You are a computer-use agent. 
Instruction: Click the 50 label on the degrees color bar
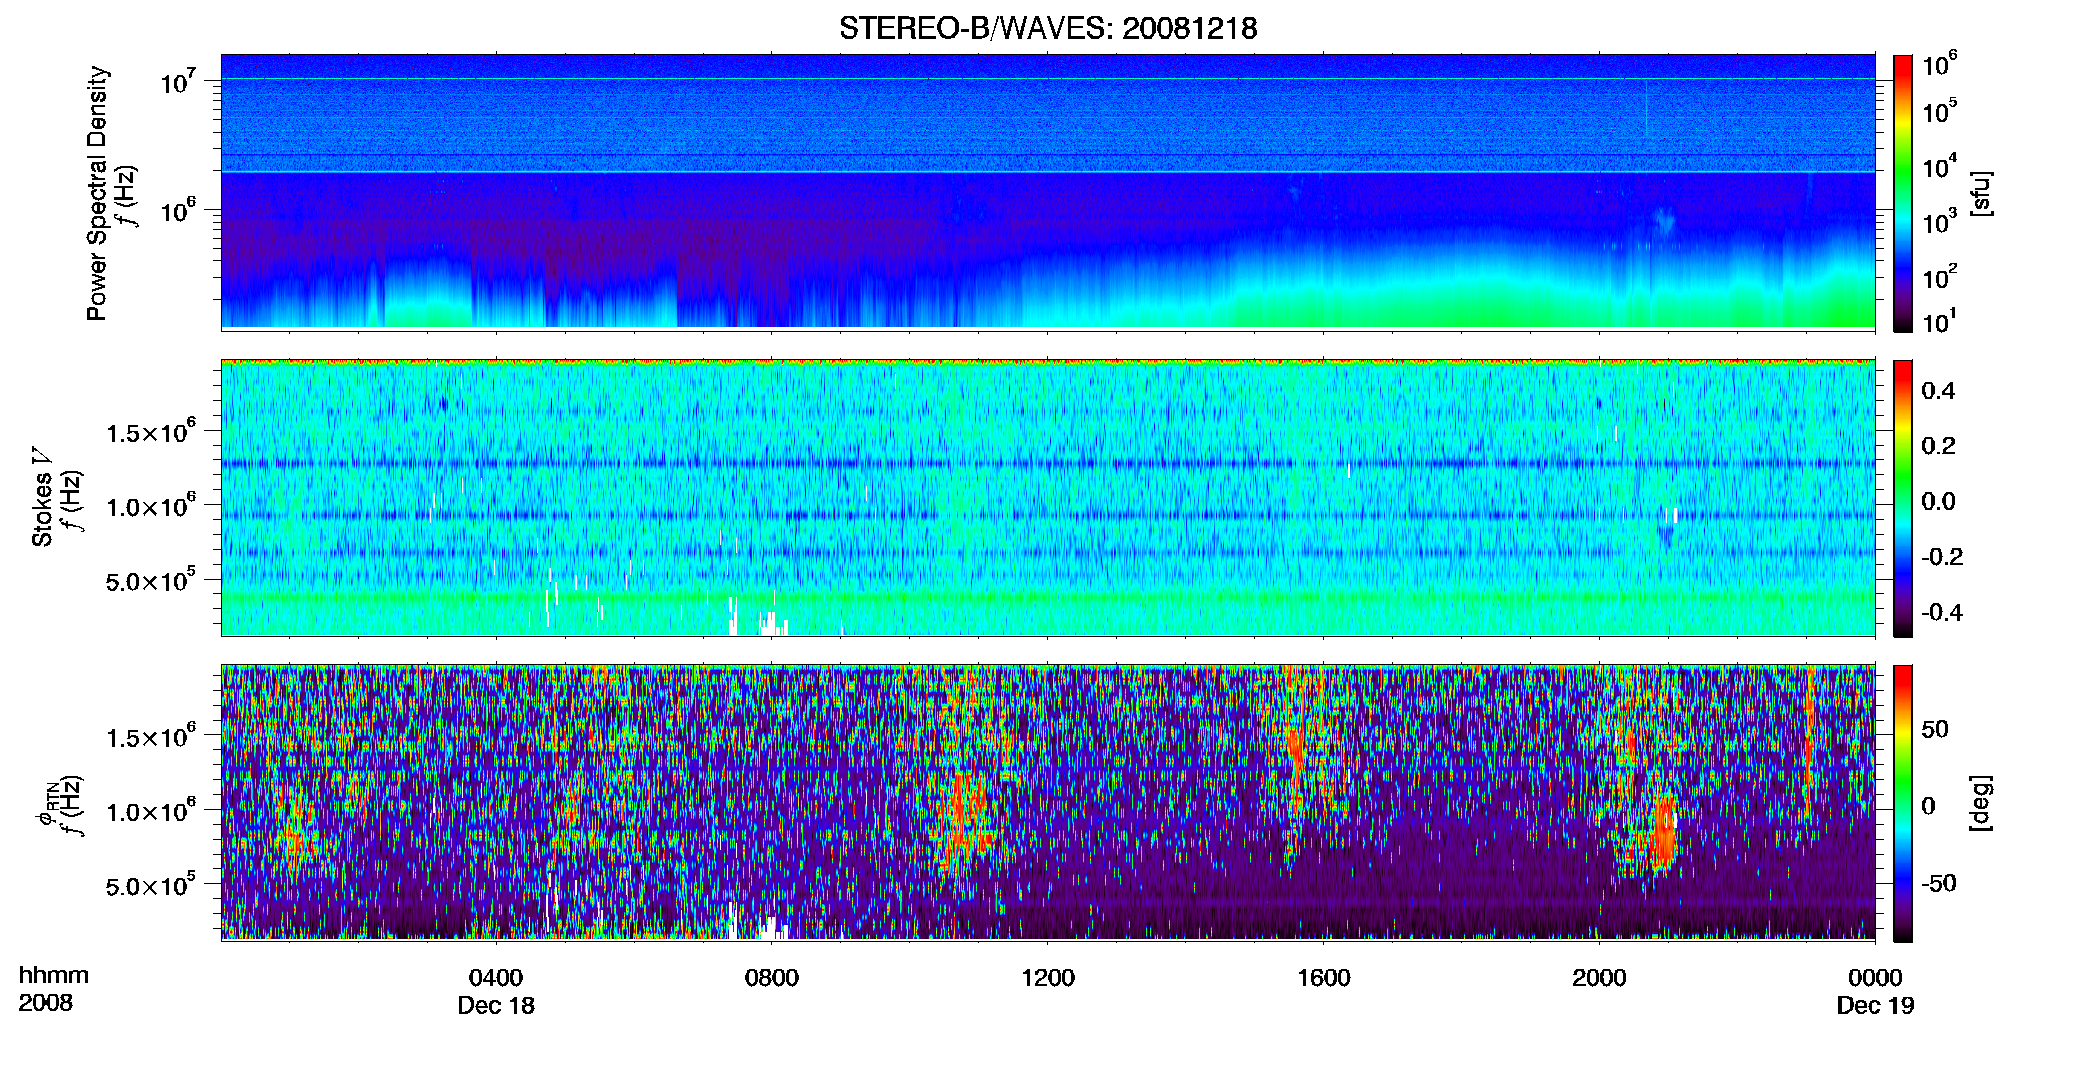(1935, 729)
